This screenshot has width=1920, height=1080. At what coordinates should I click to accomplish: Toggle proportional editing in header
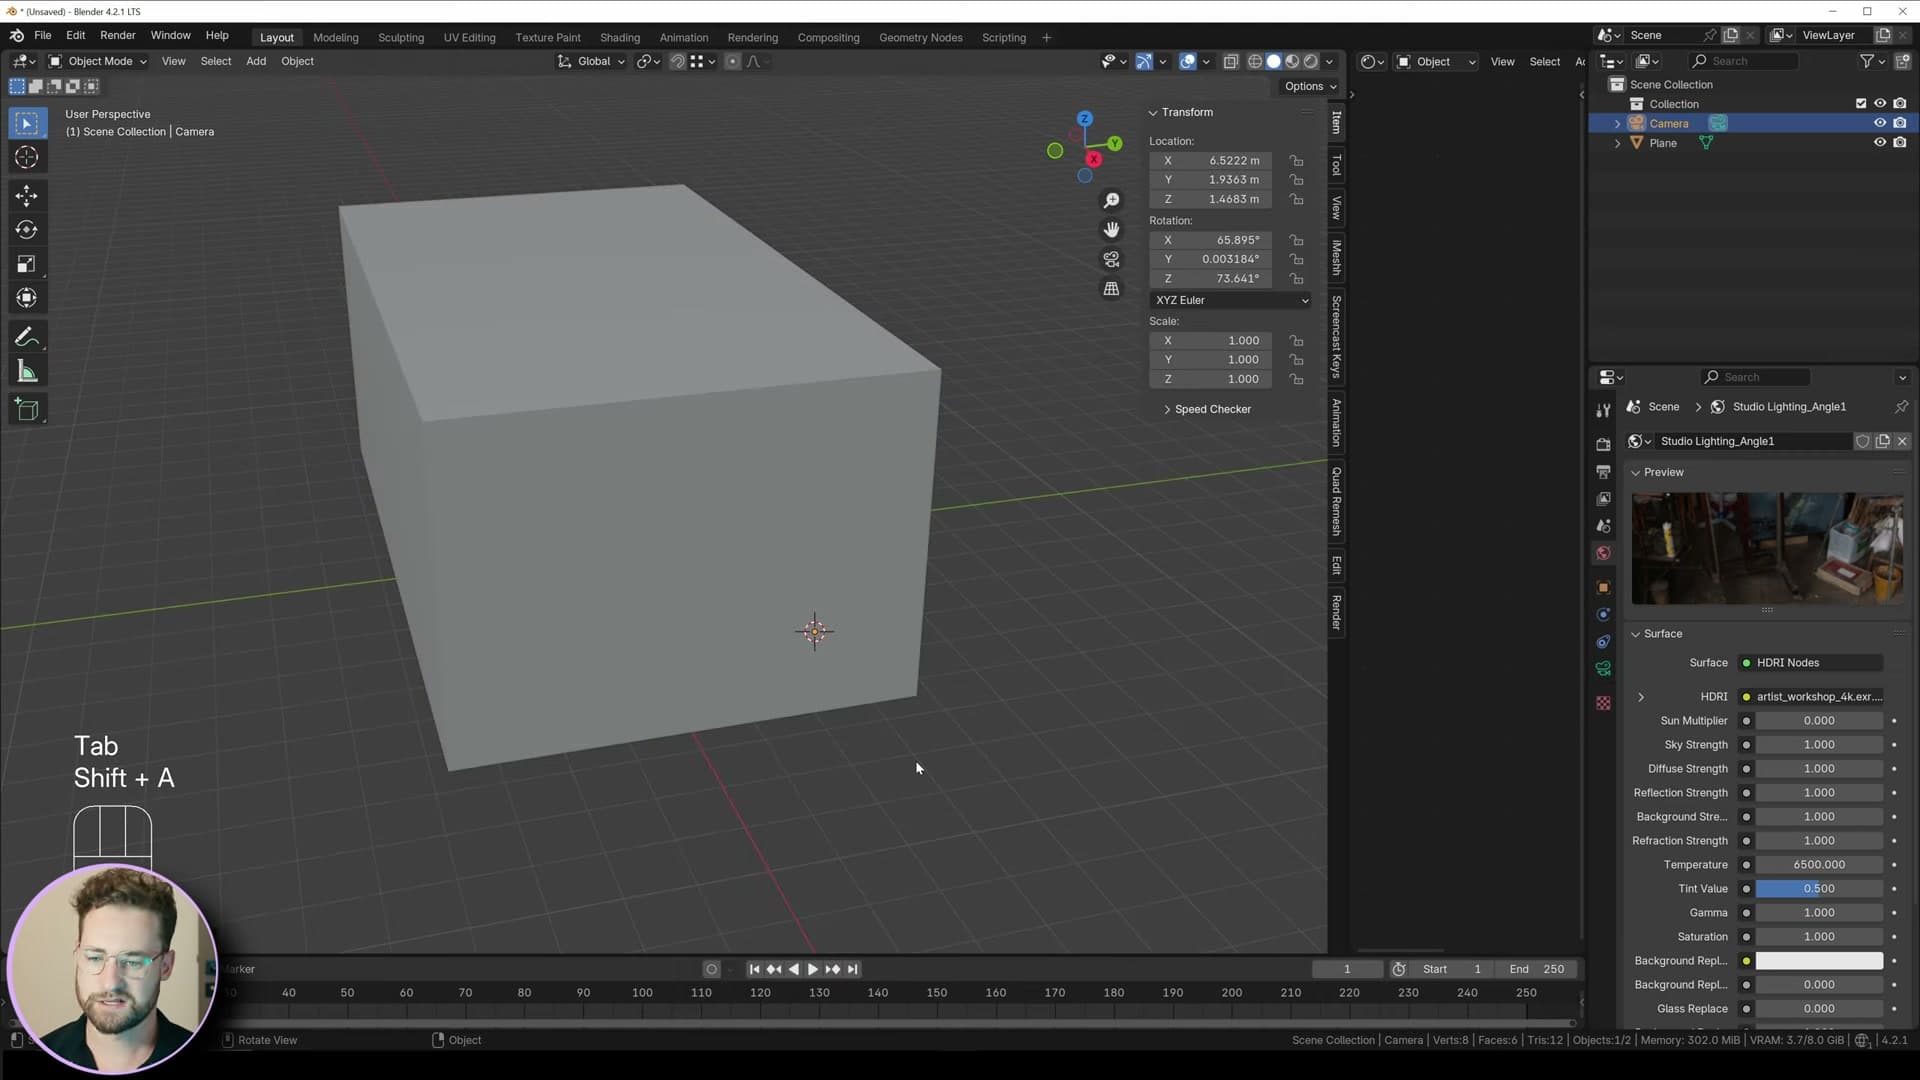pos(733,62)
